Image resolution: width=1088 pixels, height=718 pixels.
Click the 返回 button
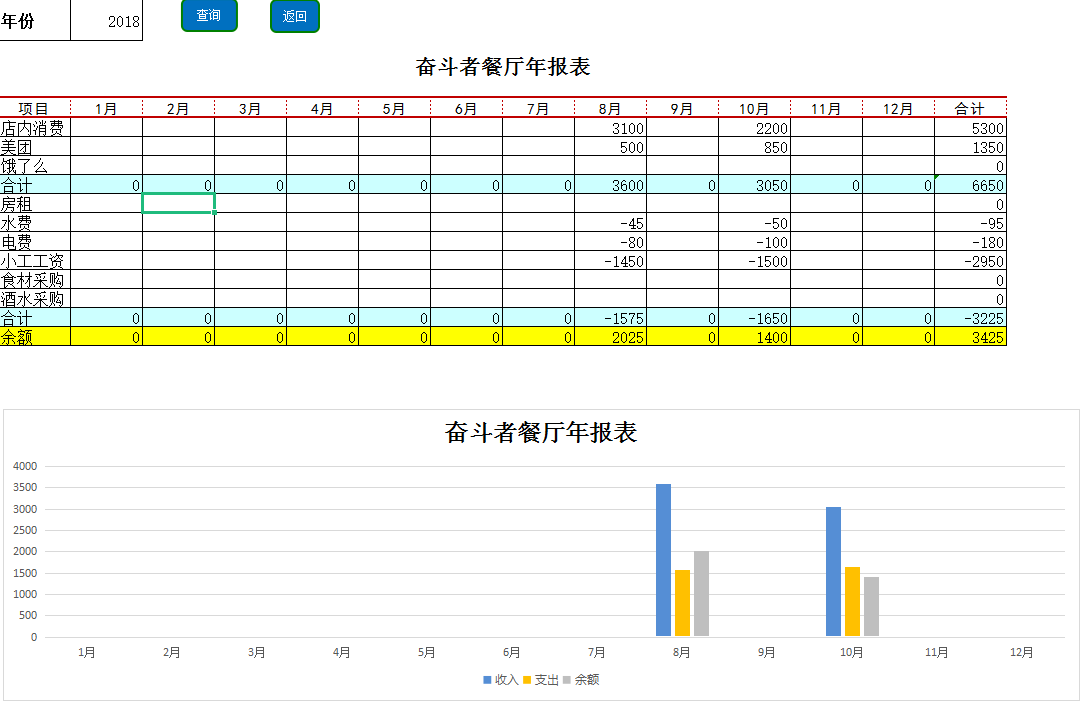pos(294,16)
